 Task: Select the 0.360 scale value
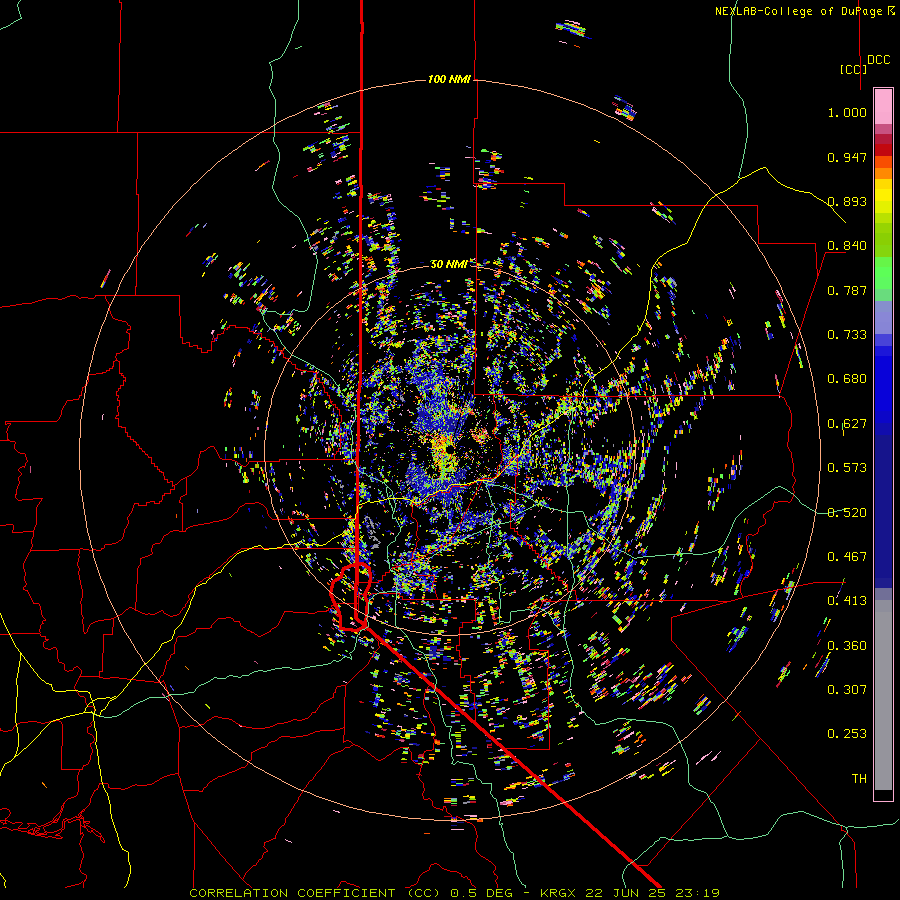(847, 646)
